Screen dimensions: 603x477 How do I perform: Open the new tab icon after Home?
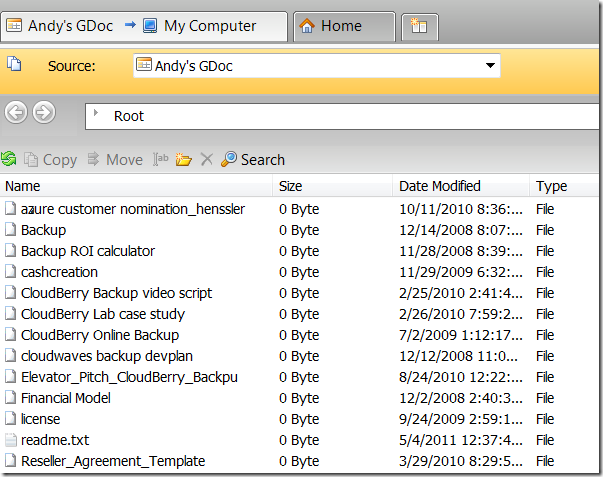click(419, 26)
